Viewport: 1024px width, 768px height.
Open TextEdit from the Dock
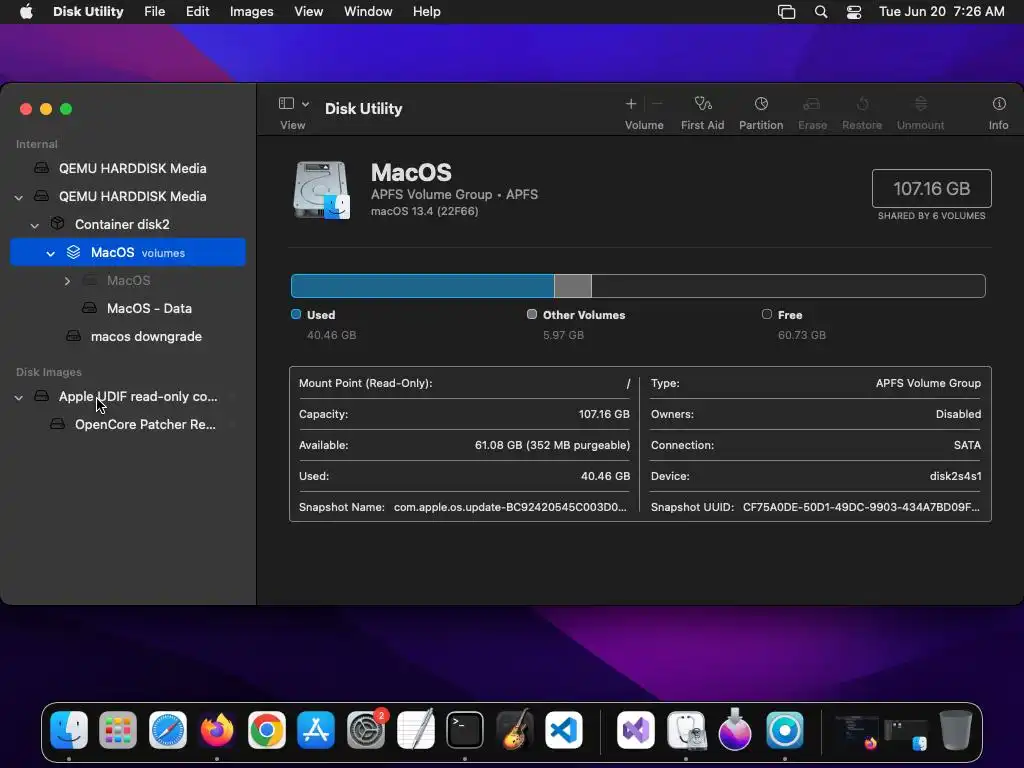point(415,729)
